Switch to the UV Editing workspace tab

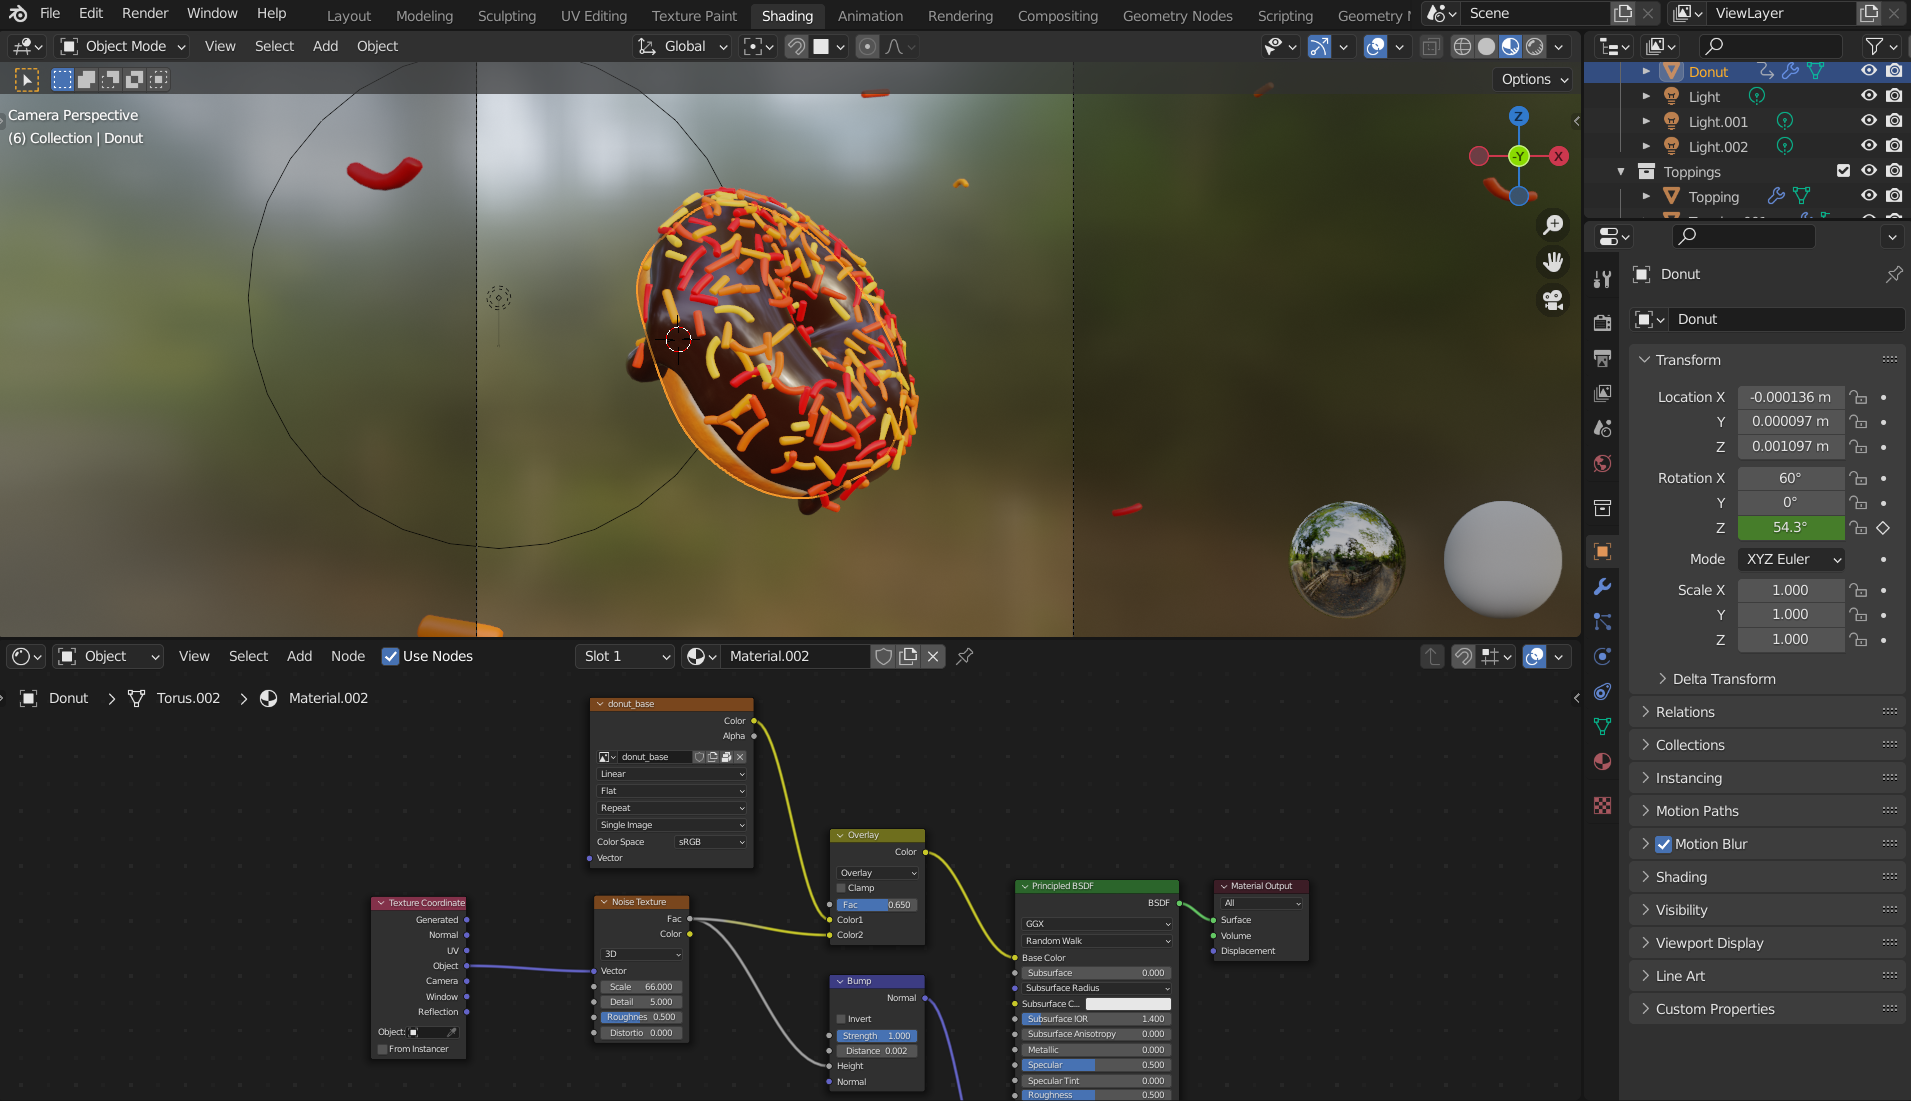tap(594, 15)
